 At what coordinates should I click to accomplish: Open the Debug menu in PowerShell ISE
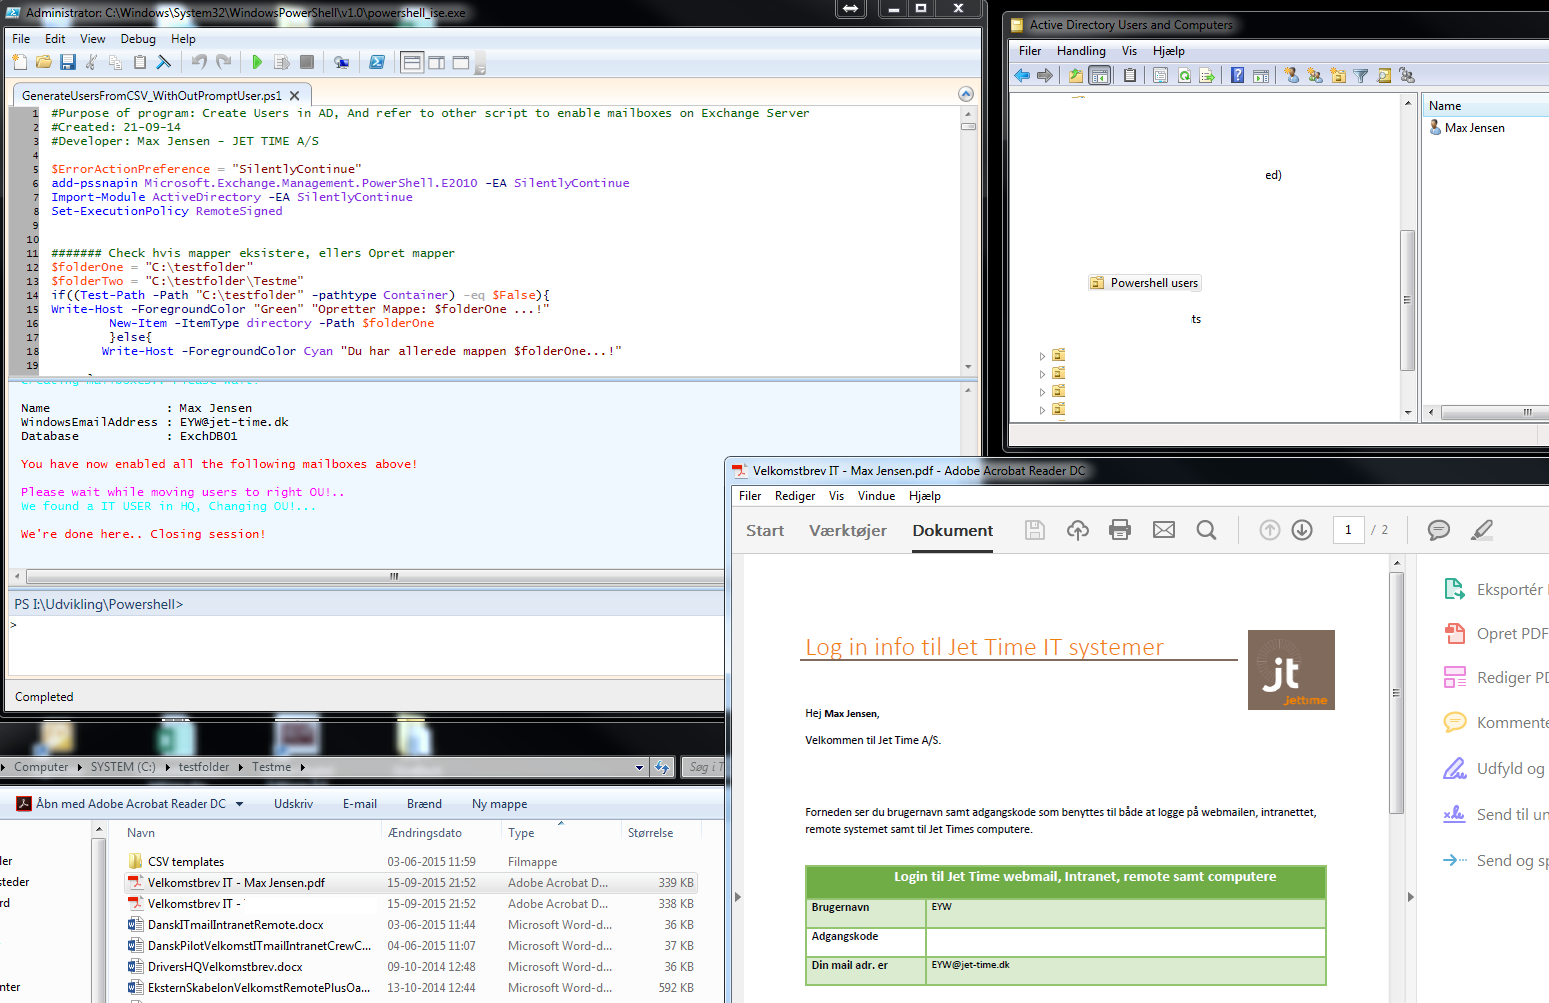click(x=138, y=39)
